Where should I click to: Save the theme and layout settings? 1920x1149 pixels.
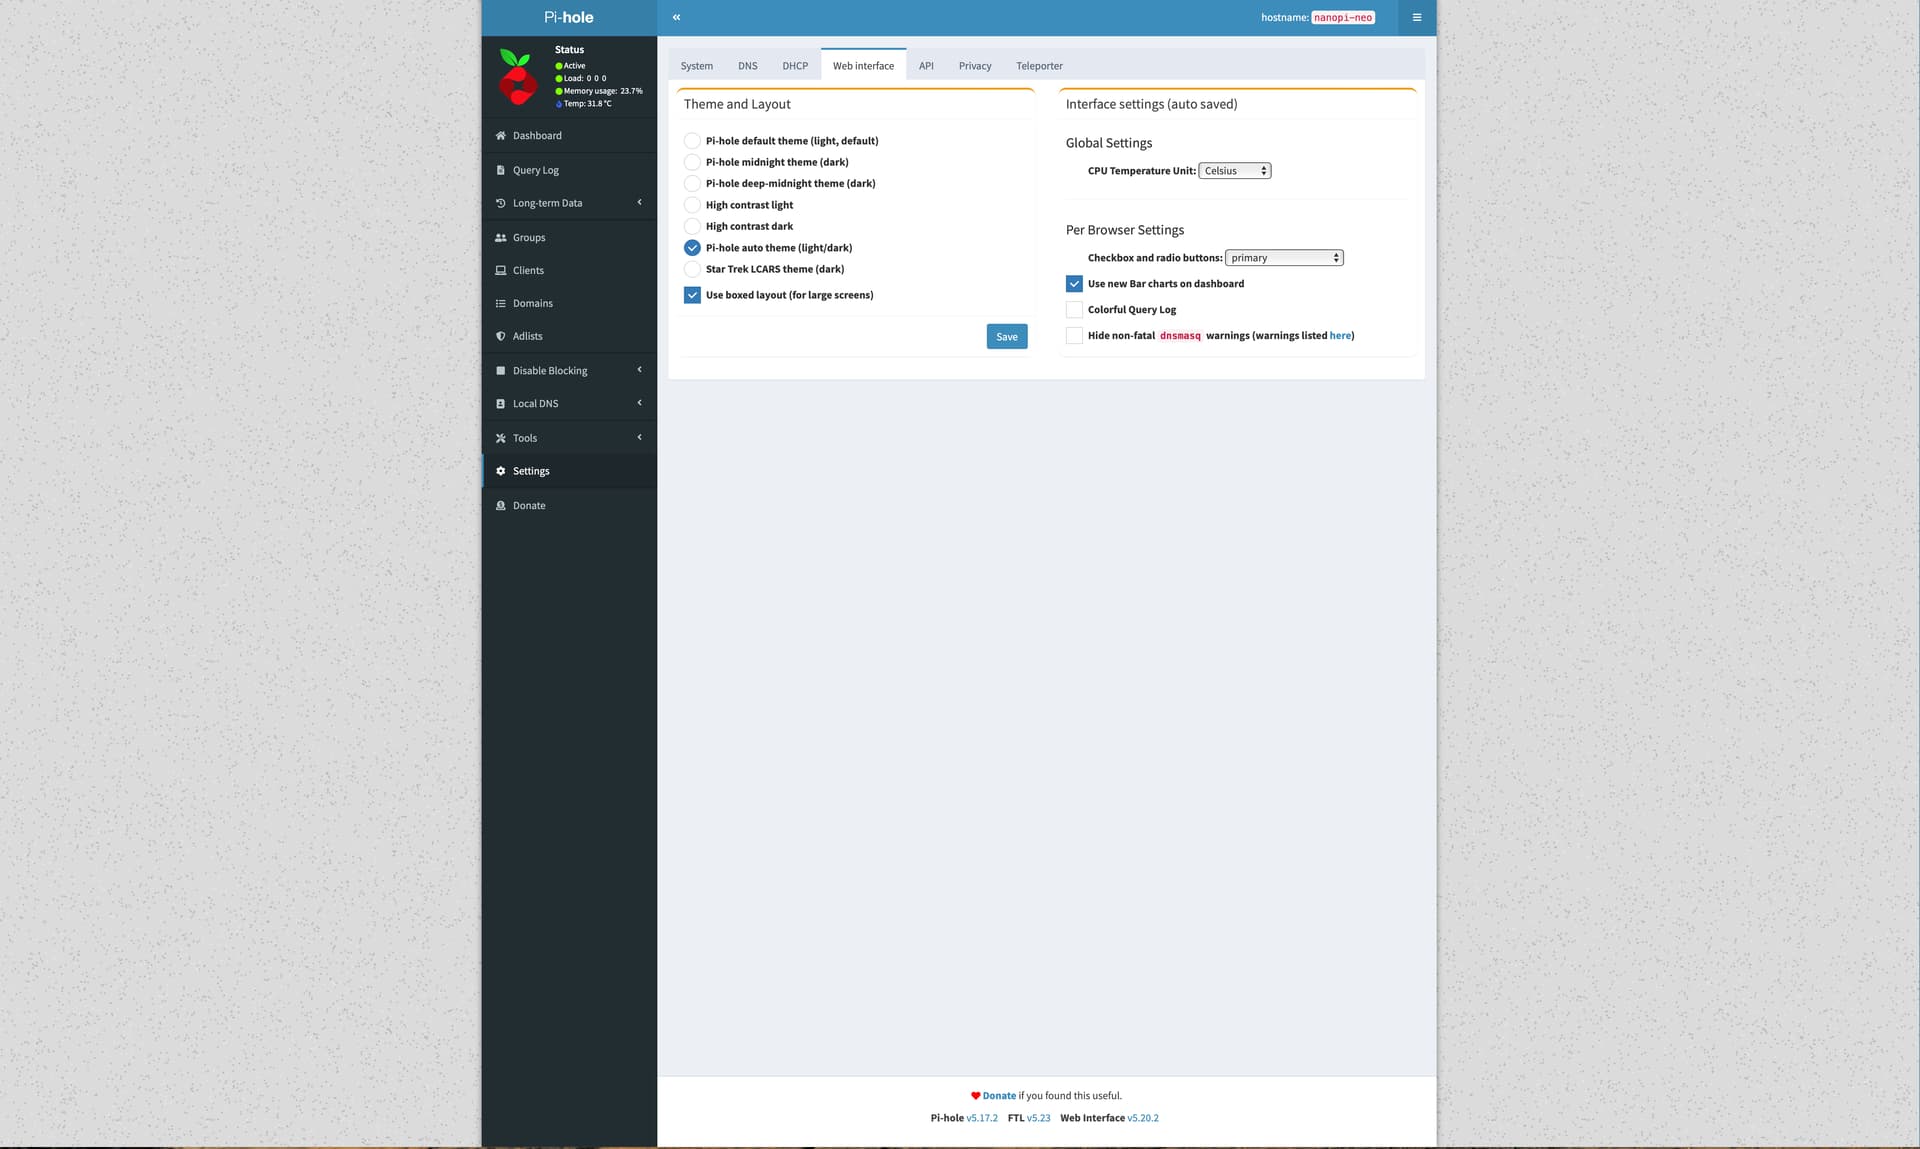[x=1006, y=336]
